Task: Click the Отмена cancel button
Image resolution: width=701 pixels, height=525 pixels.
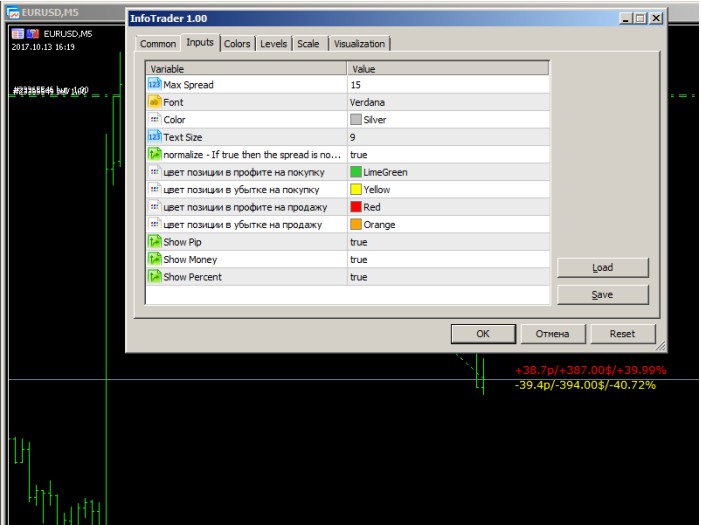Action: (553, 334)
